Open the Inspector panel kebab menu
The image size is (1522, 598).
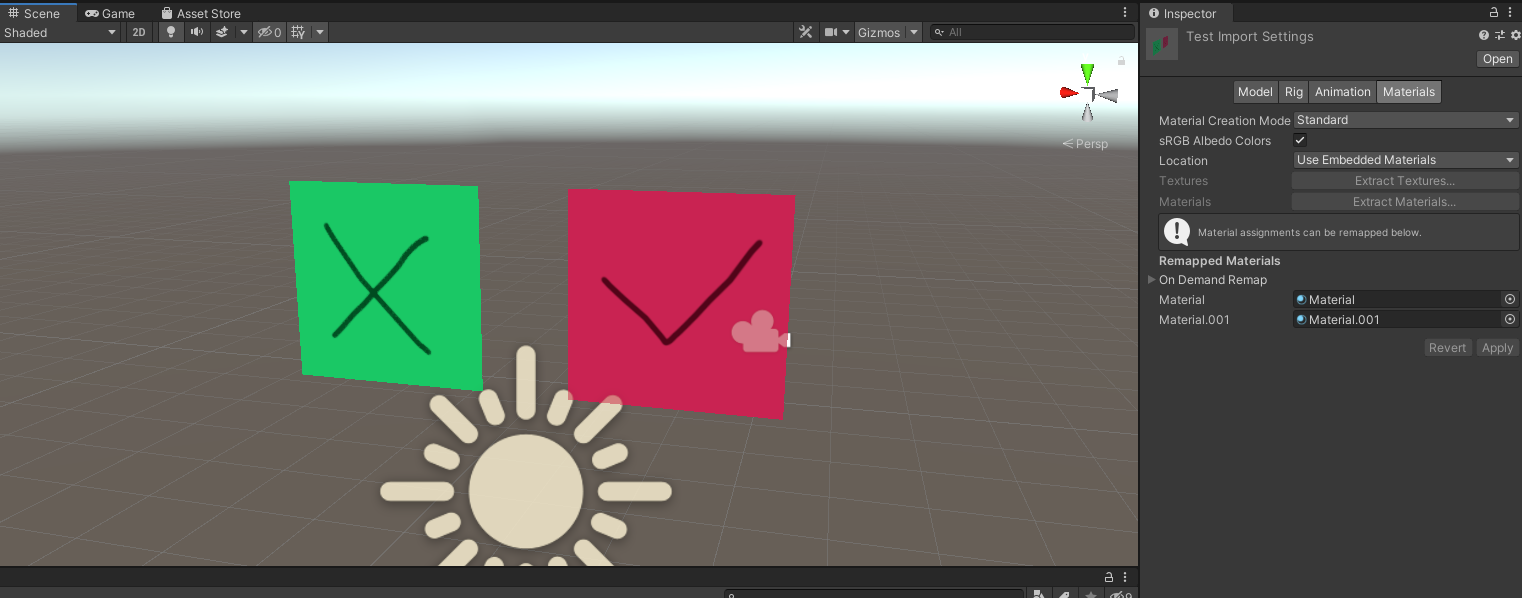[1510, 12]
